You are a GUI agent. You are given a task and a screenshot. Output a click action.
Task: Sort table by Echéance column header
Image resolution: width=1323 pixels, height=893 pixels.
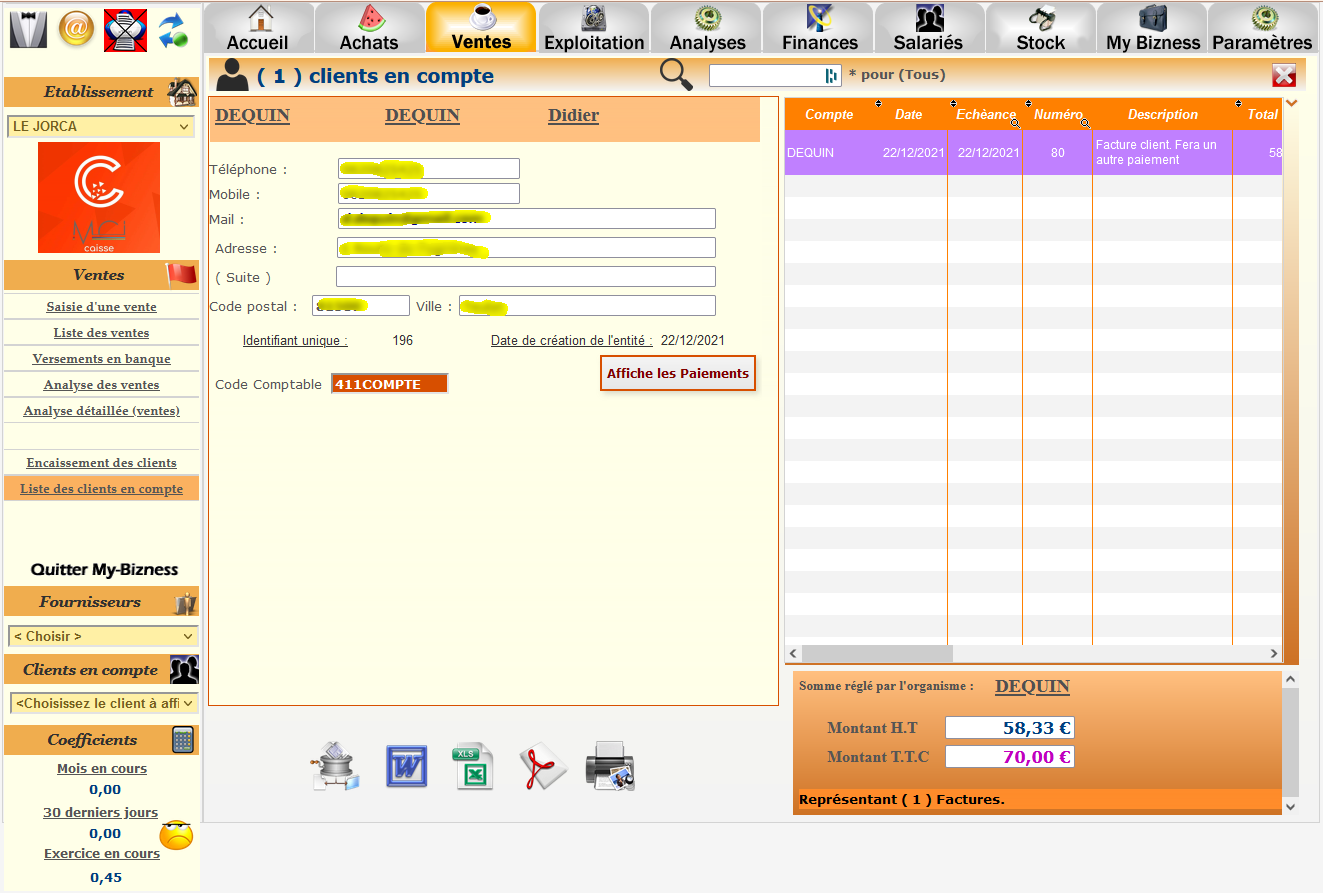point(985,115)
